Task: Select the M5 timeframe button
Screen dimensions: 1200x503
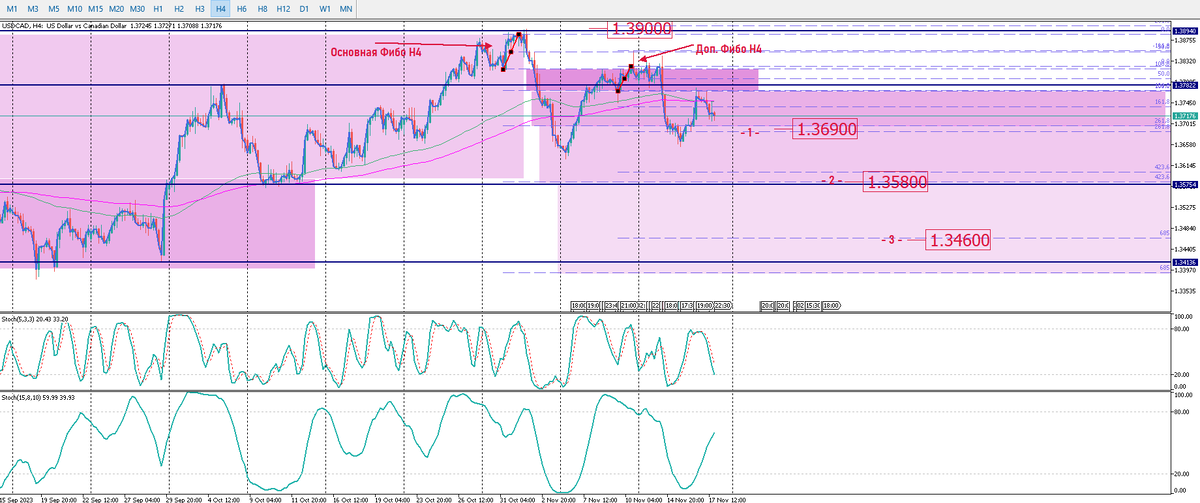Action: [54, 8]
